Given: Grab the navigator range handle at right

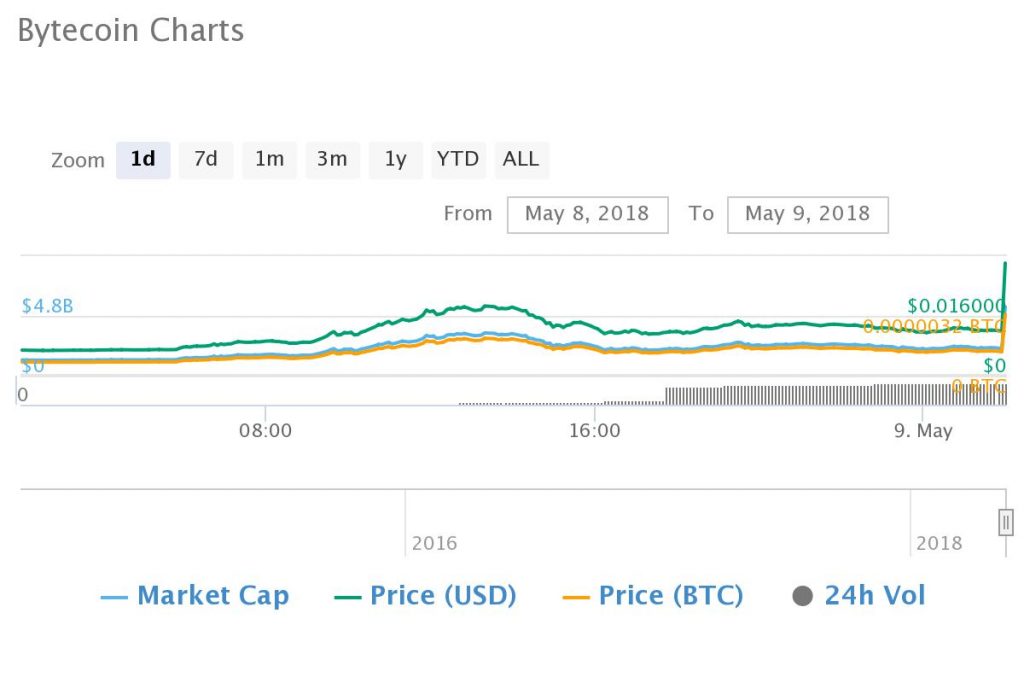Looking at the screenshot, I should tap(1006, 522).
